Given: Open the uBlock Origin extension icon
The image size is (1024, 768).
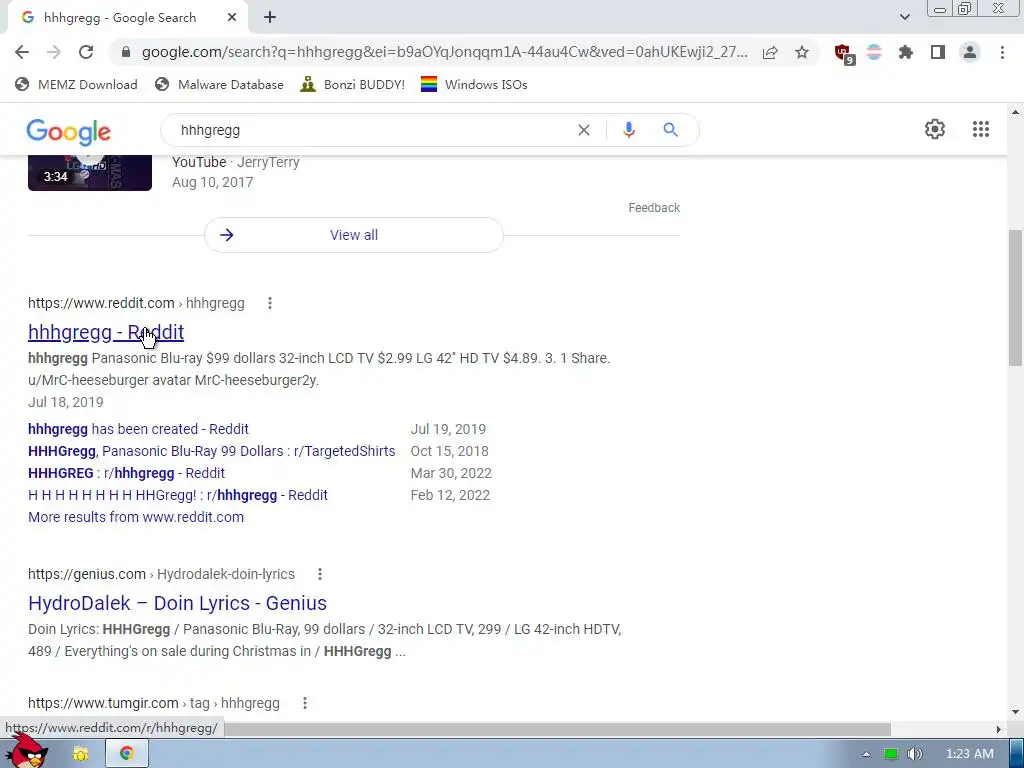Looking at the screenshot, I should click(x=844, y=54).
